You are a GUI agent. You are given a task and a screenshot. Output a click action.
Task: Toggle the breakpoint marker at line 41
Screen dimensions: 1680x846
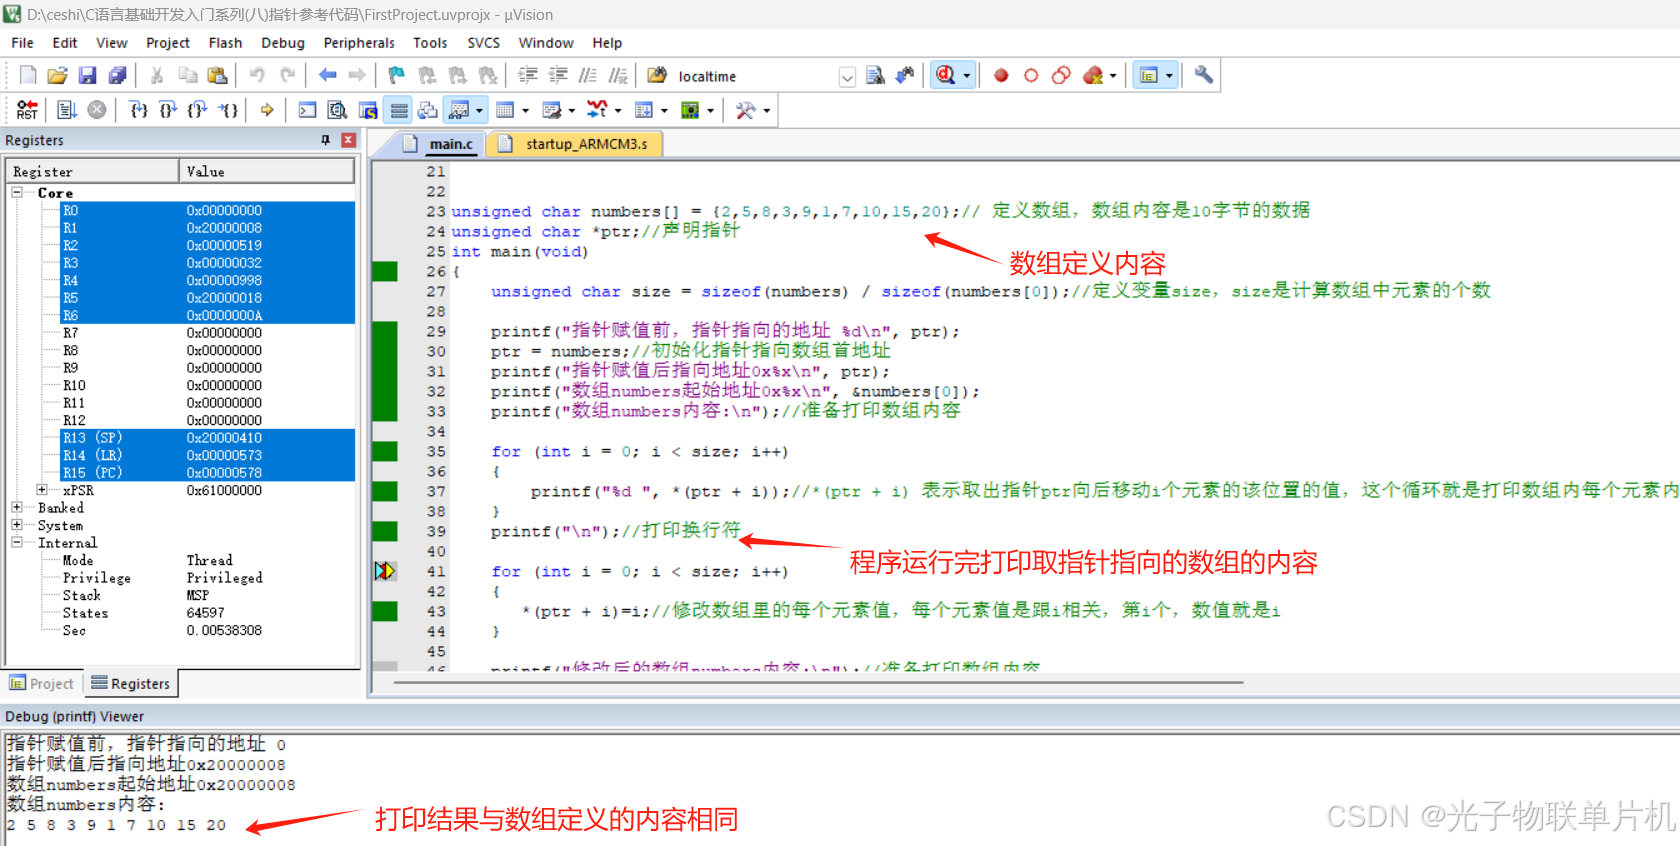(x=385, y=571)
